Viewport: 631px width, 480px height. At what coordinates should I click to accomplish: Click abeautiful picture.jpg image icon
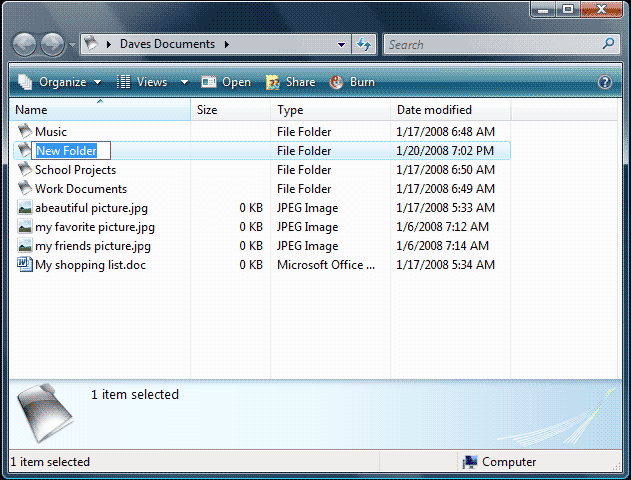click(25, 207)
